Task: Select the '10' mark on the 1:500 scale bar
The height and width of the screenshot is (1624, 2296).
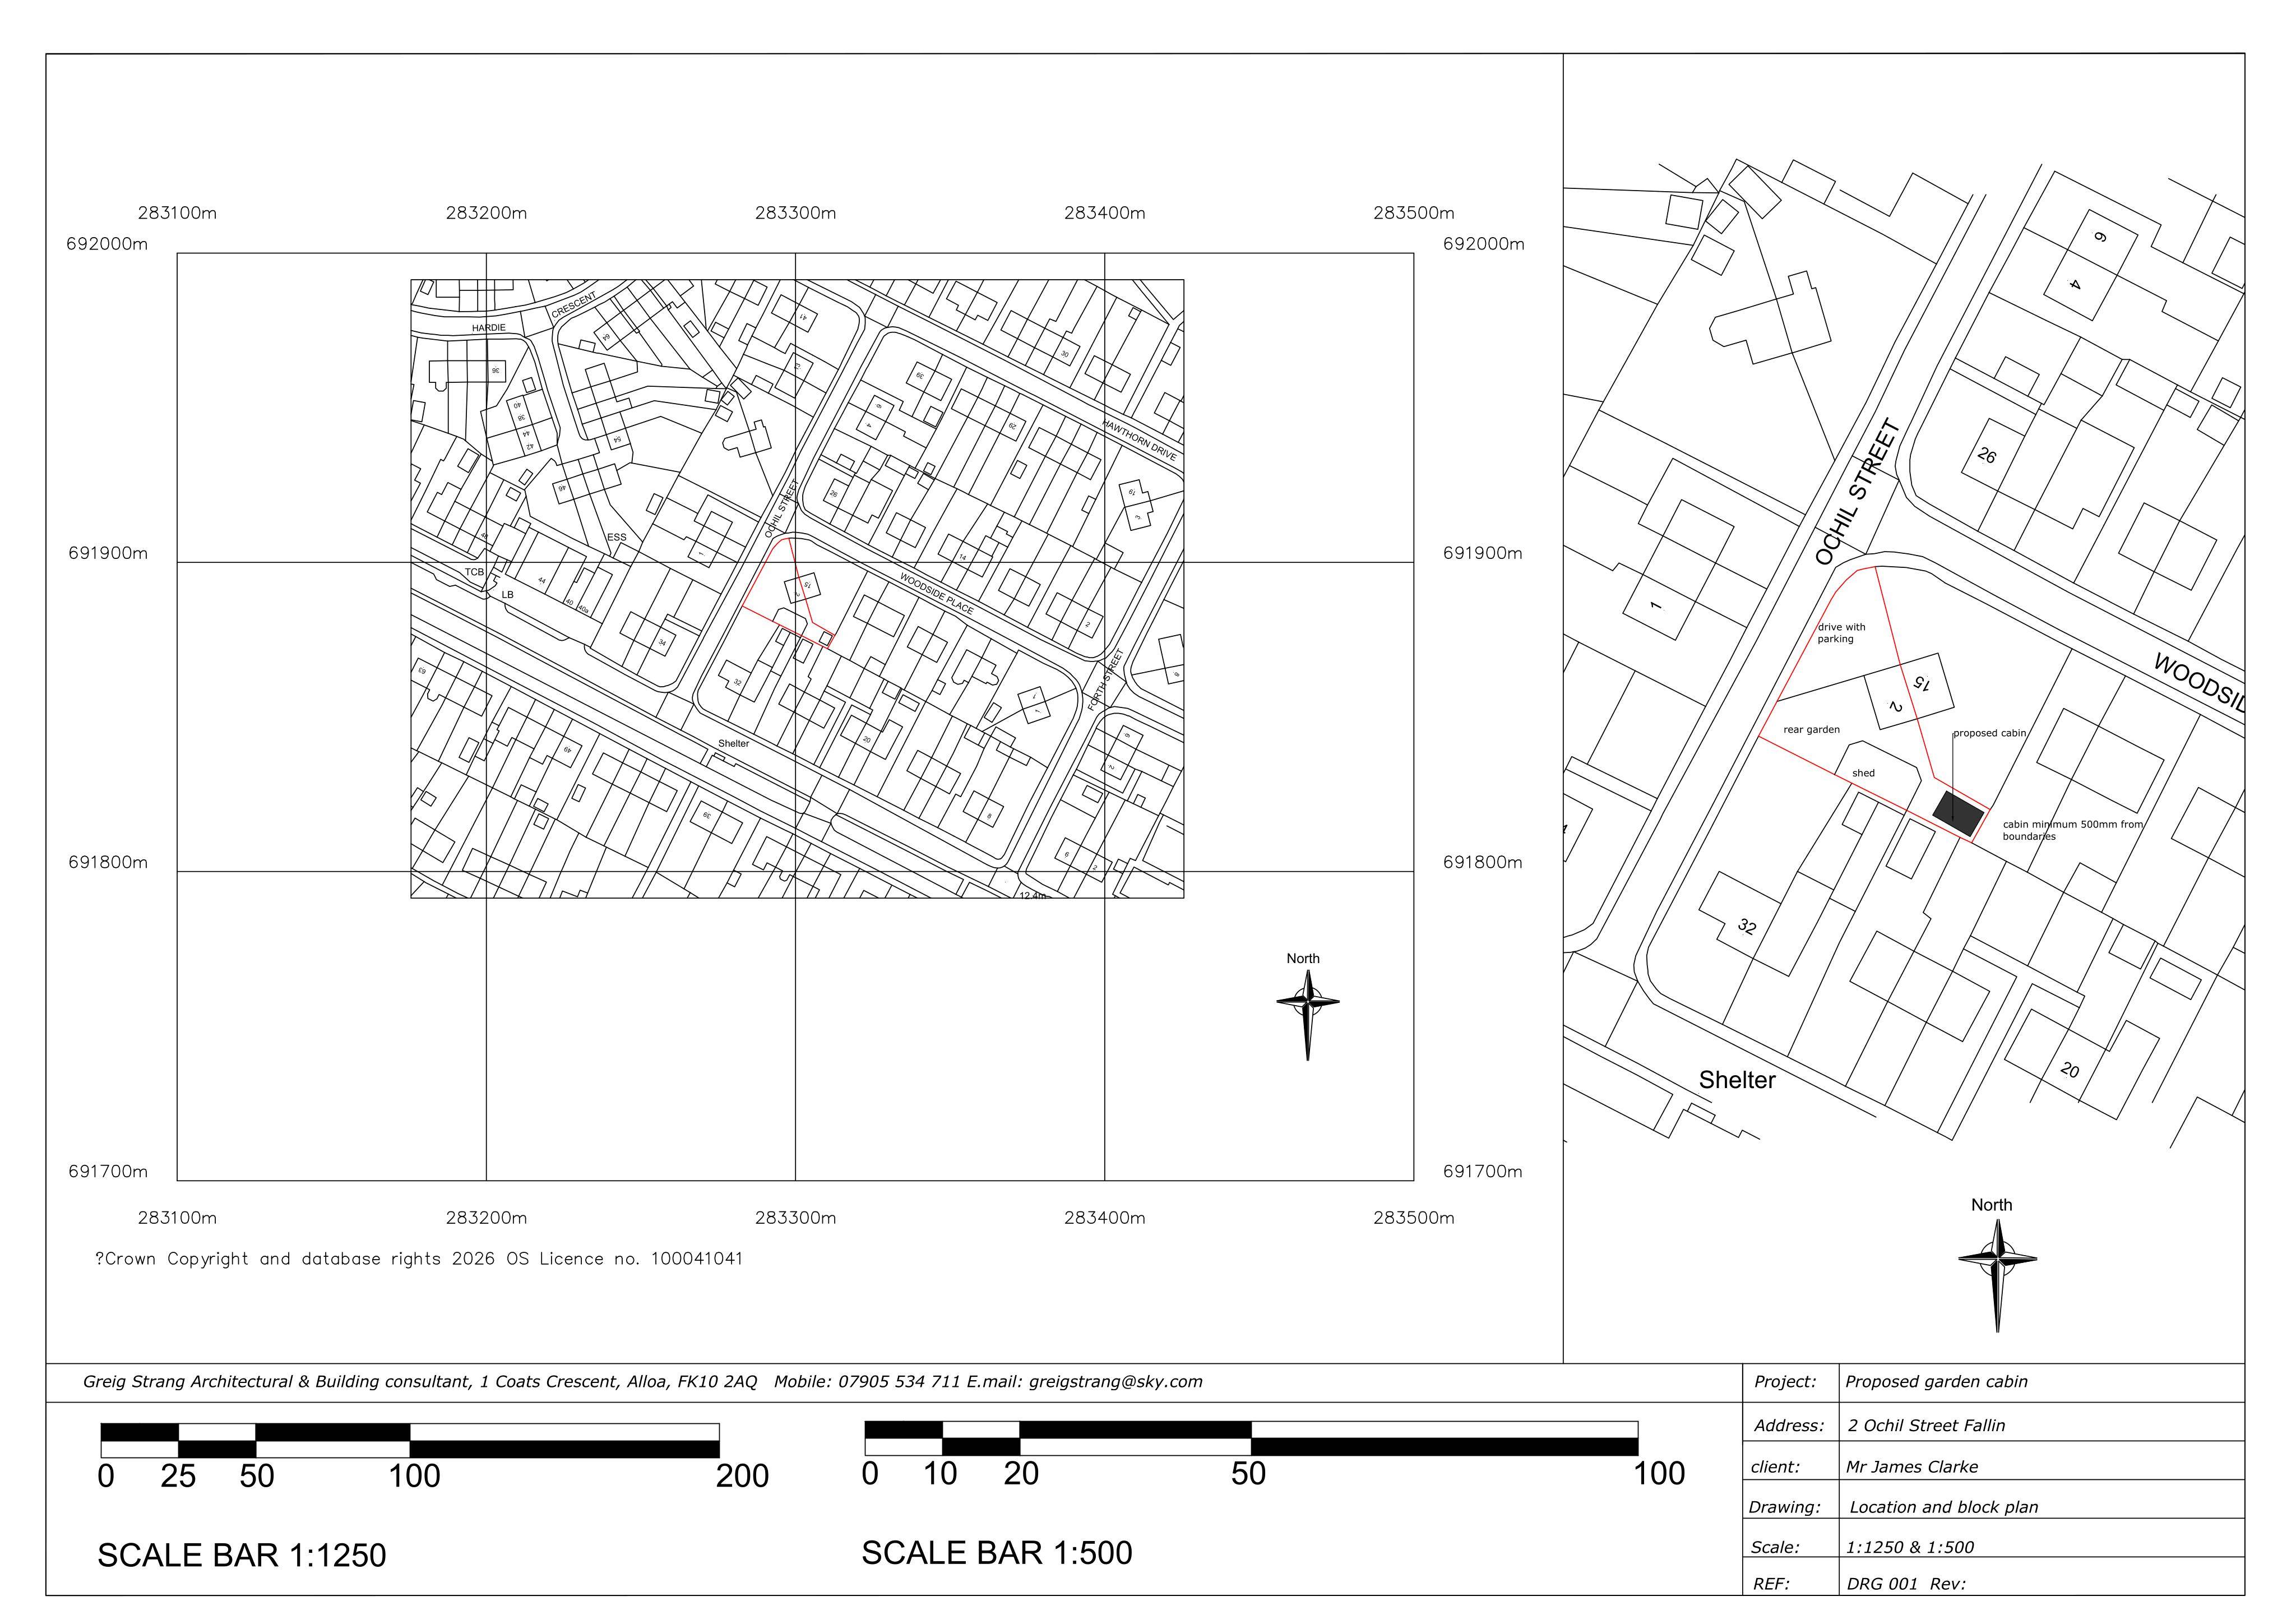Action: click(x=940, y=1473)
